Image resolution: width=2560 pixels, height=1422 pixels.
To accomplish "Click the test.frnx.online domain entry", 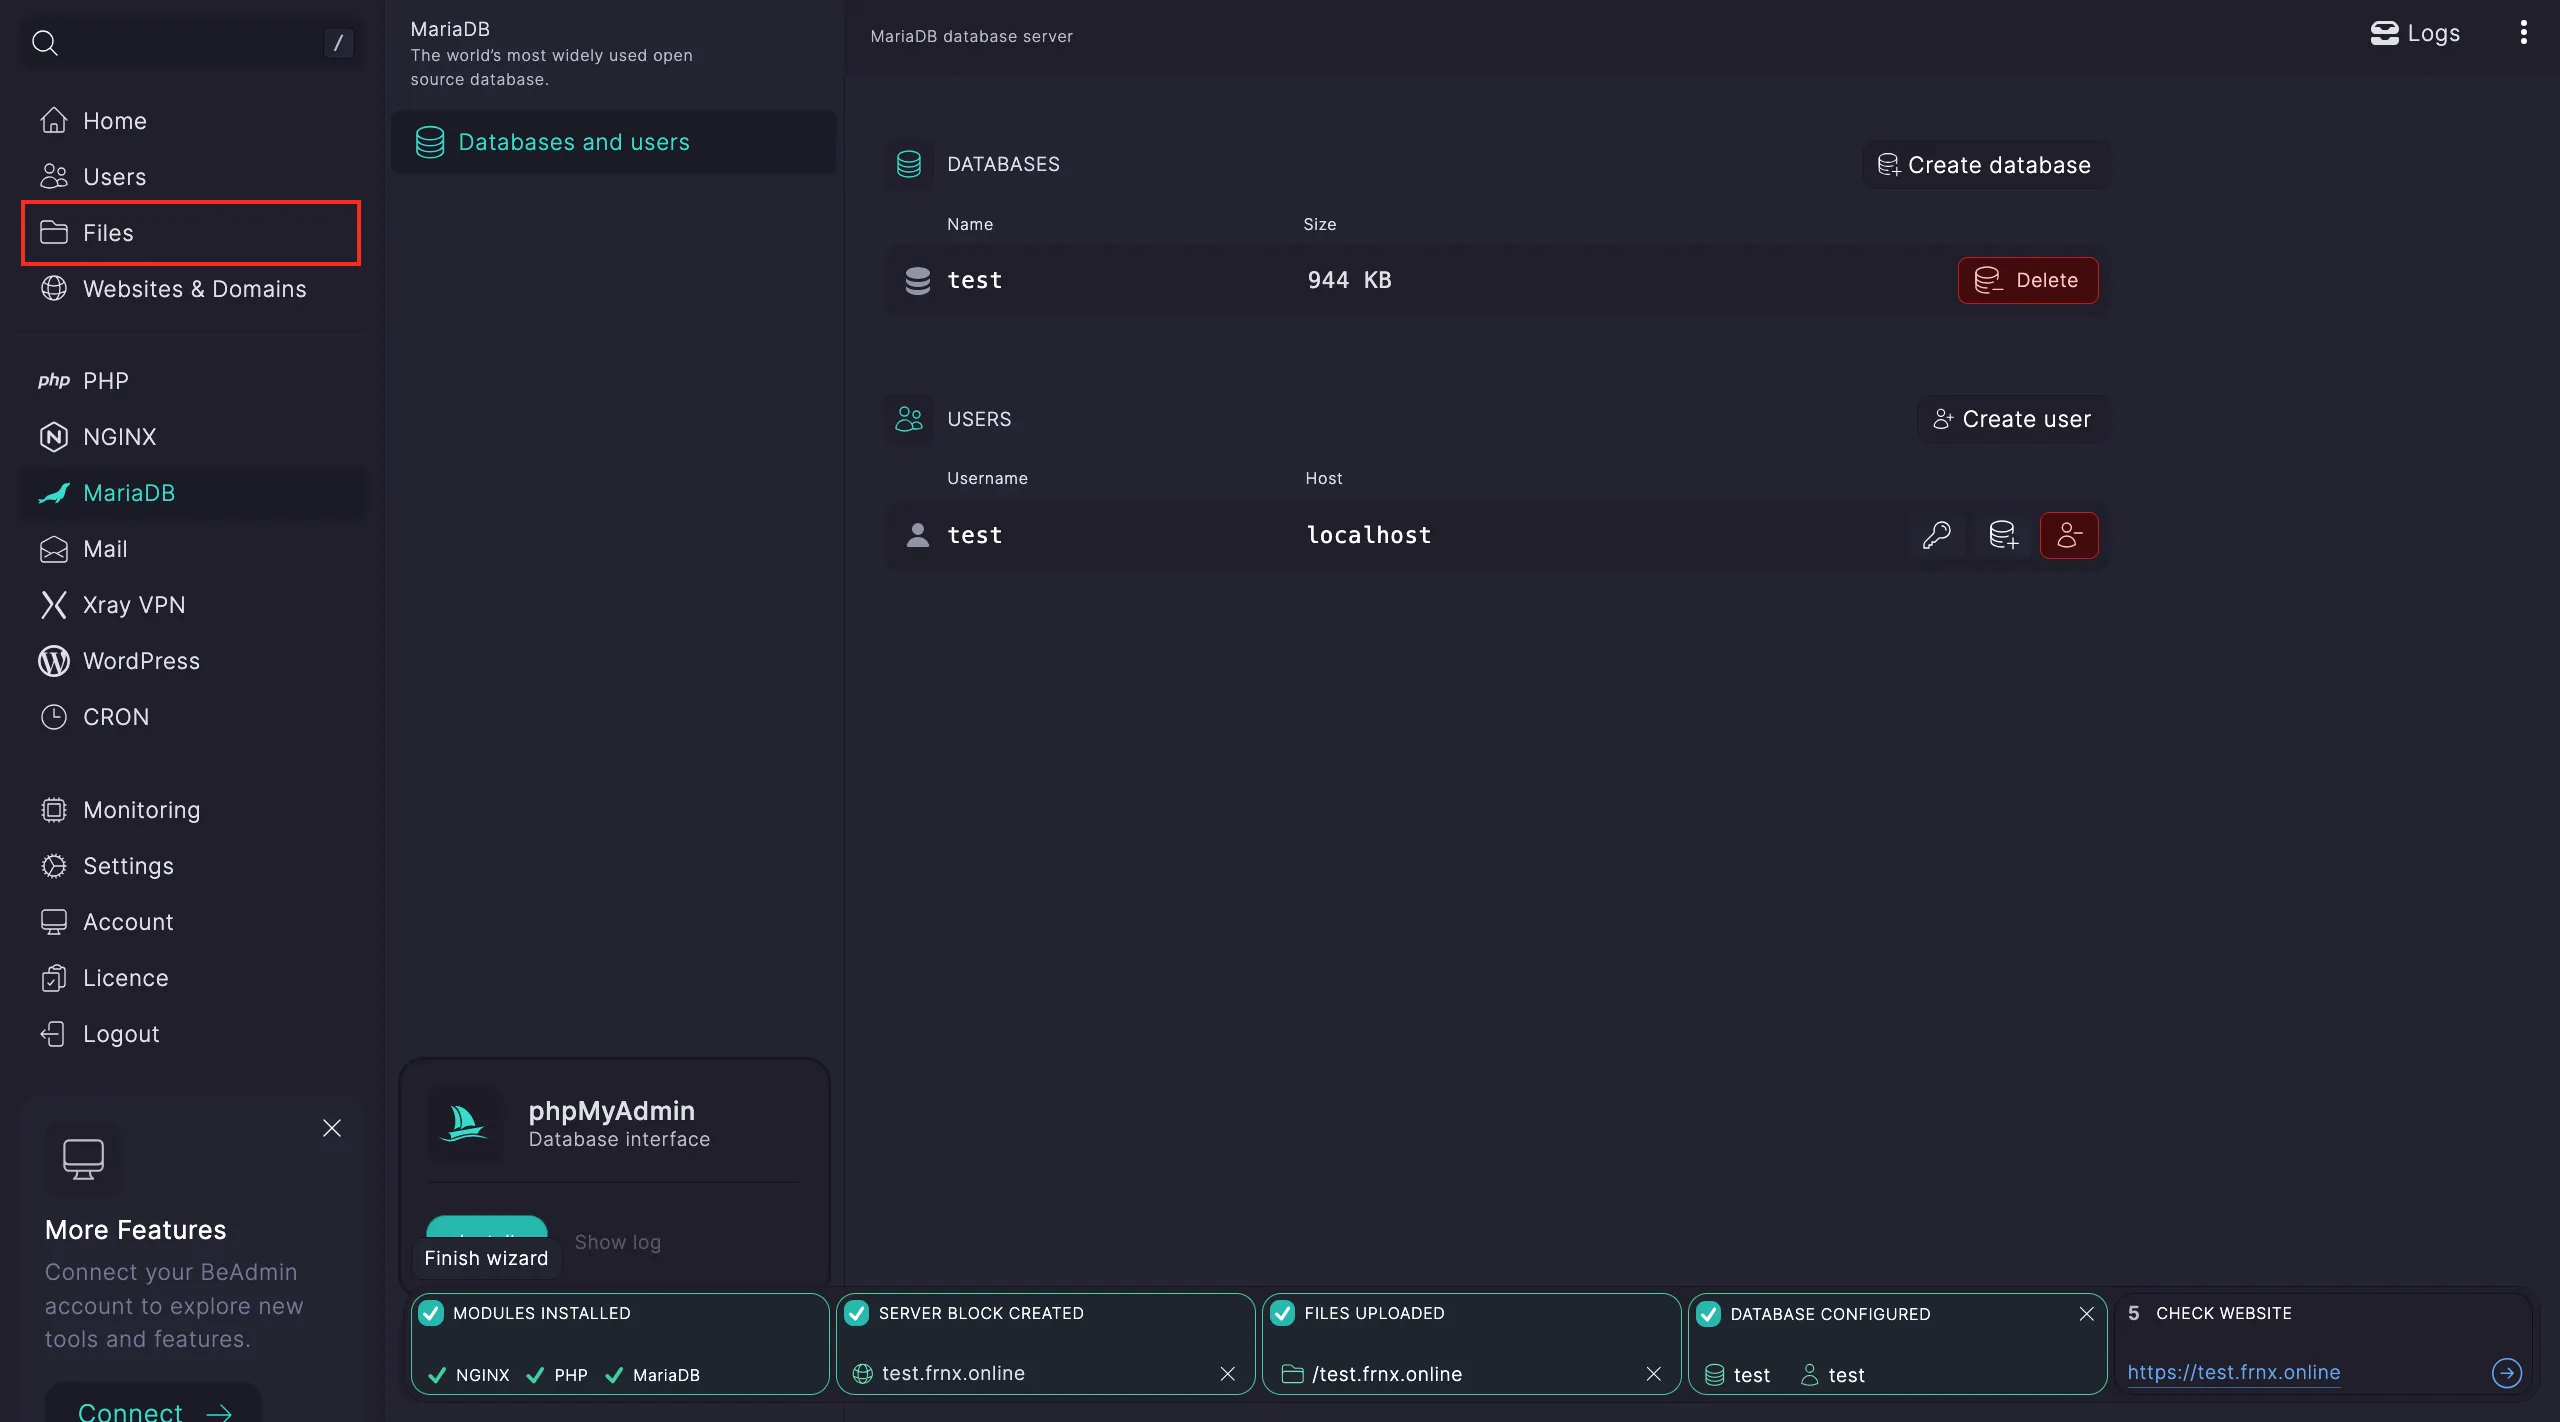I will (x=938, y=1374).
